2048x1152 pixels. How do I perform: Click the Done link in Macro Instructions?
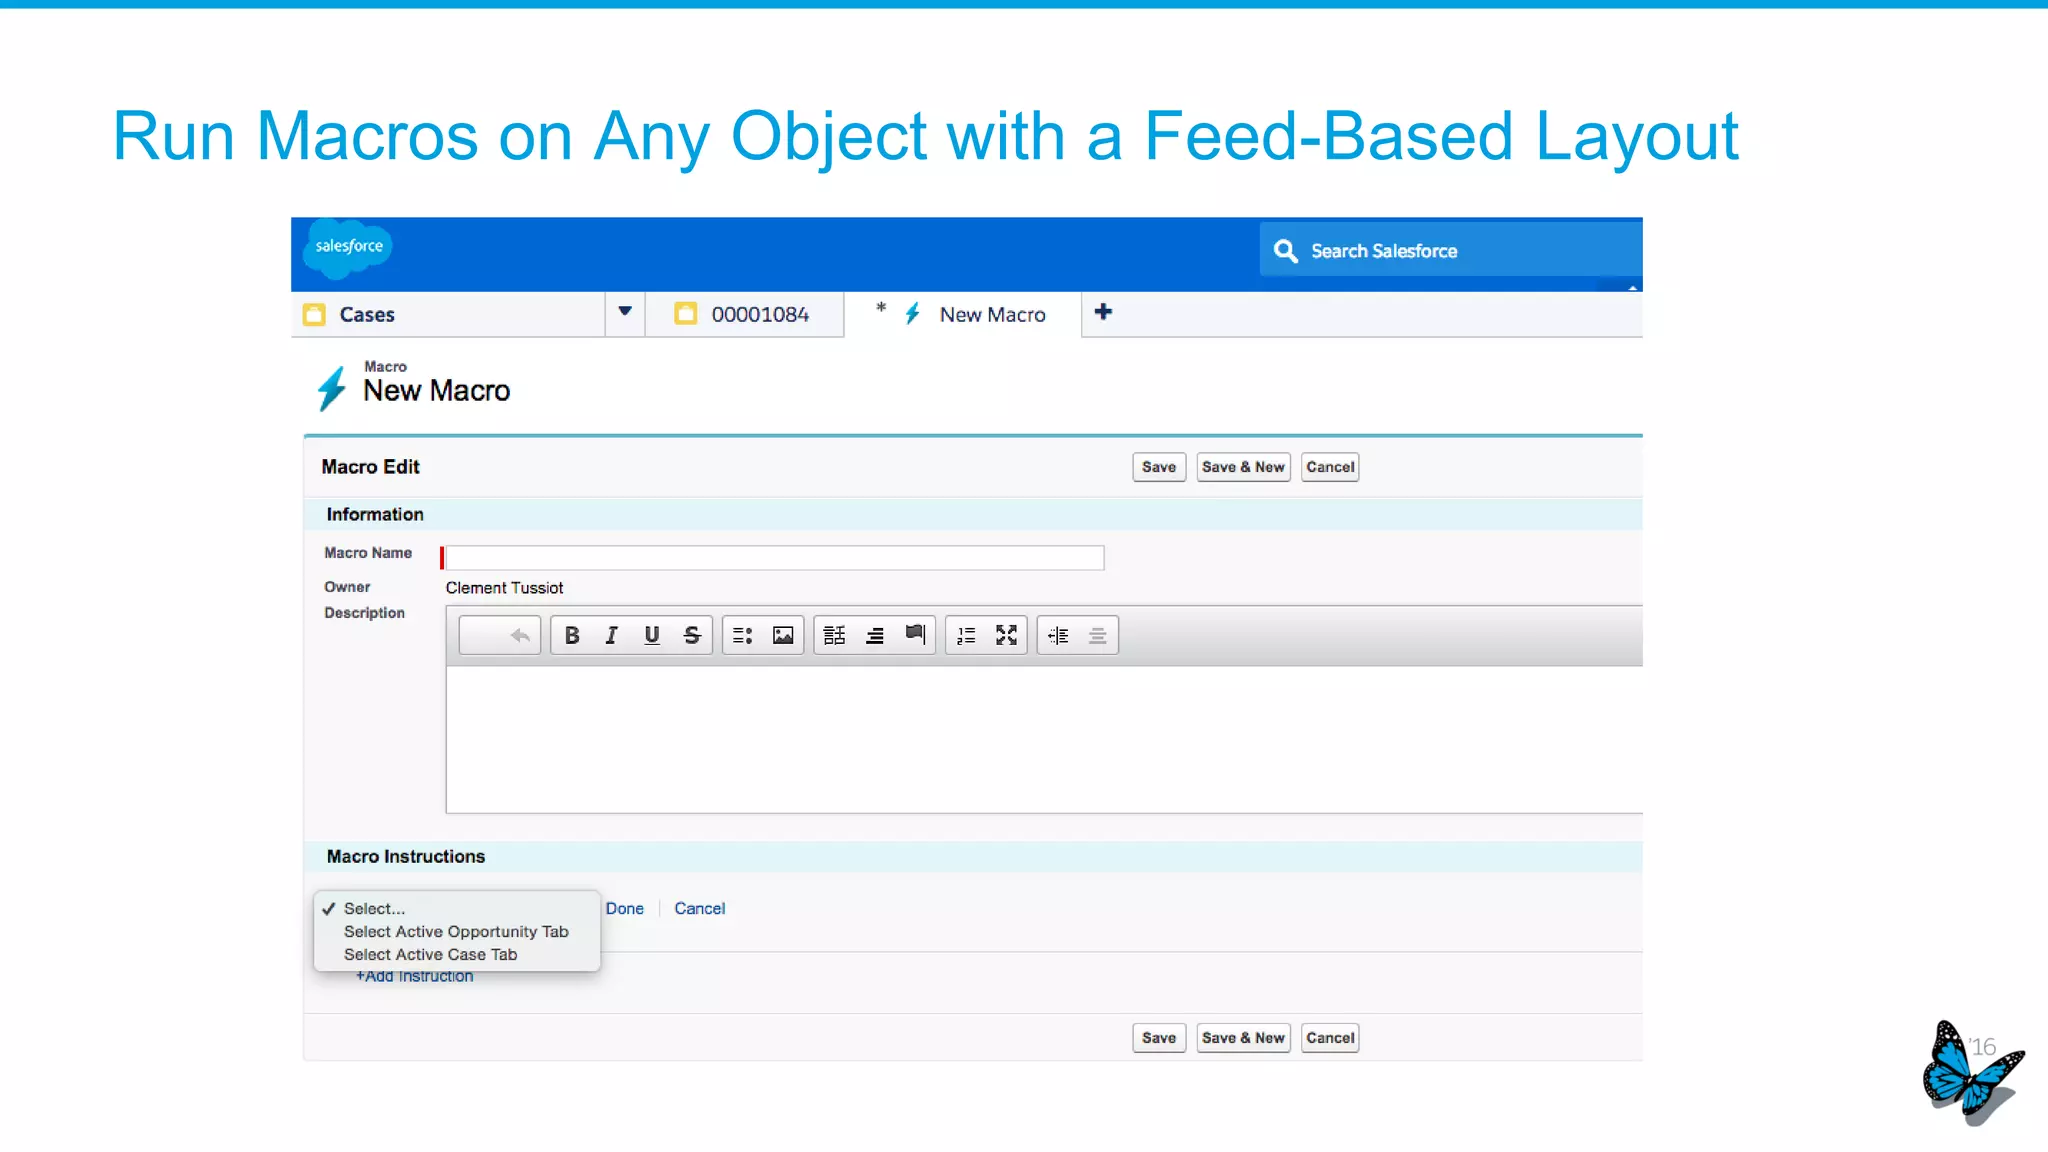click(624, 908)
